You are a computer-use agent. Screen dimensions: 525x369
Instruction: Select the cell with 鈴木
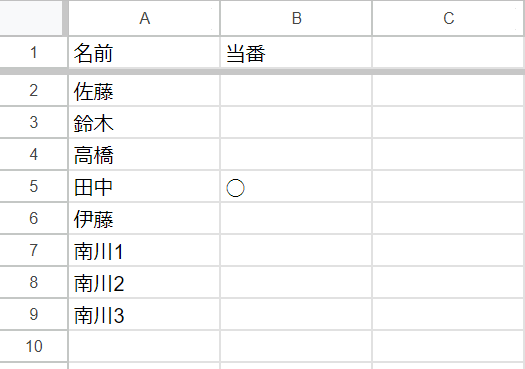pyautogui.click(x=144, y=122)
